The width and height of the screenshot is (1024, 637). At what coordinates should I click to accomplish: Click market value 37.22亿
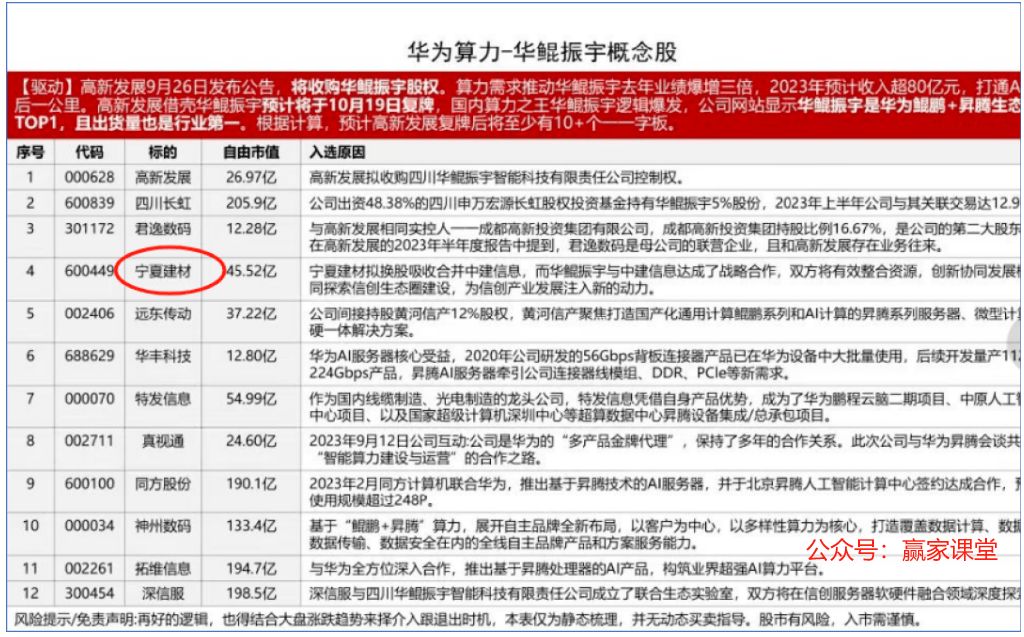(x=251, y=314)
